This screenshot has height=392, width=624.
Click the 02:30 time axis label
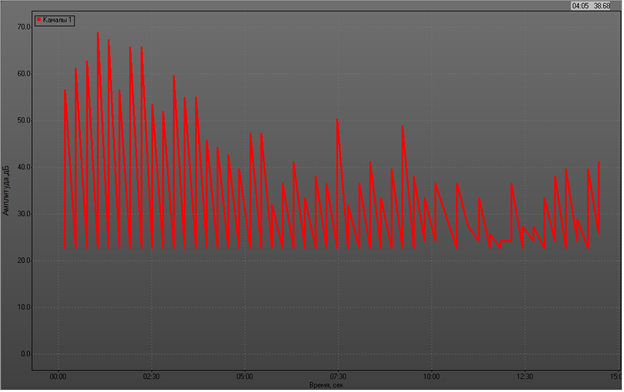[x=151, y=376]
